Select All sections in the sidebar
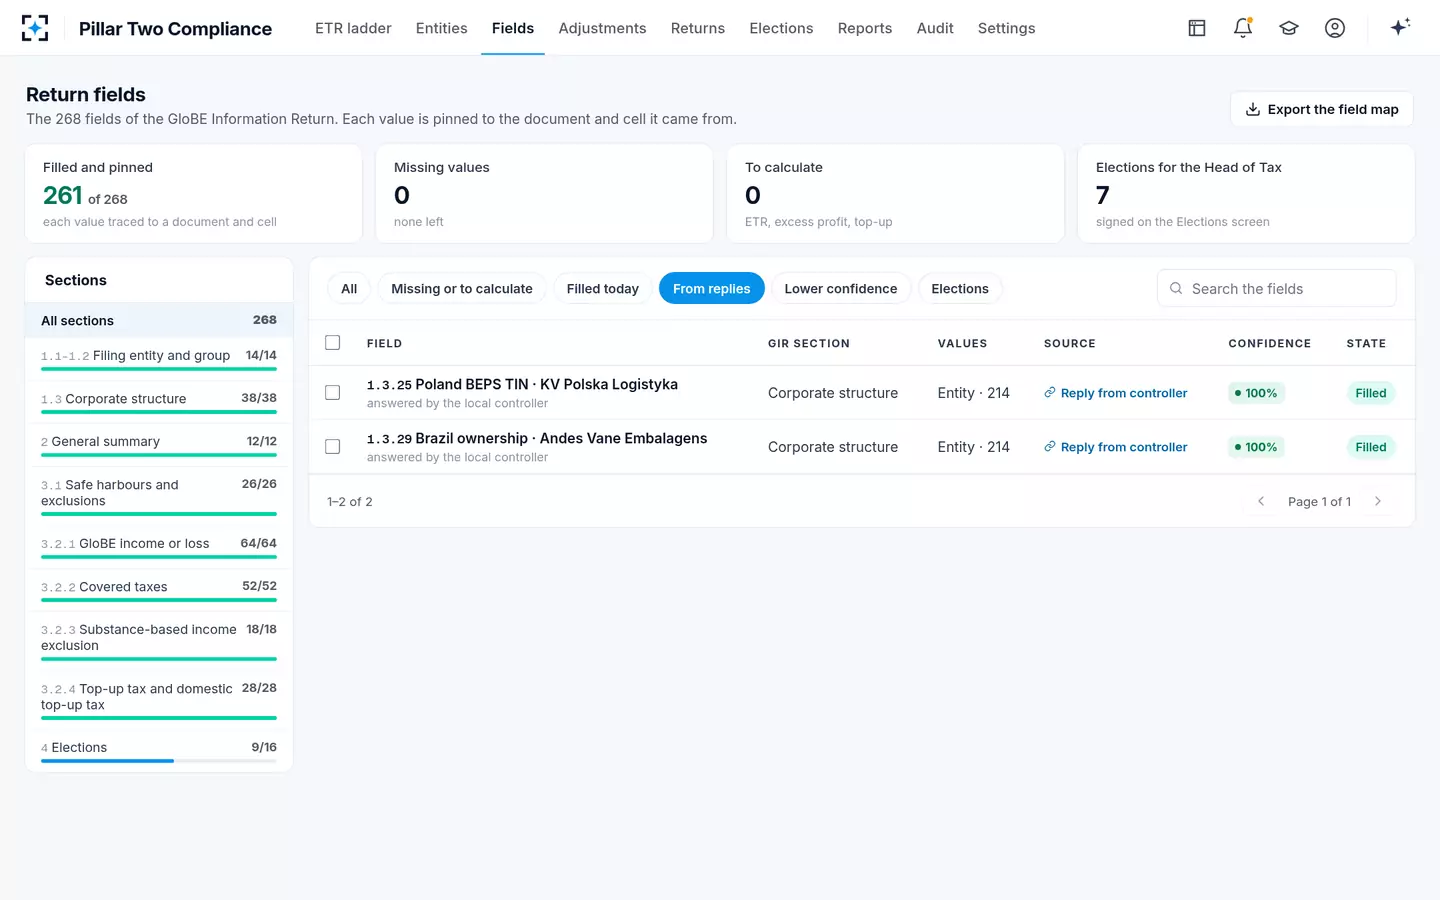 point(159,320)
